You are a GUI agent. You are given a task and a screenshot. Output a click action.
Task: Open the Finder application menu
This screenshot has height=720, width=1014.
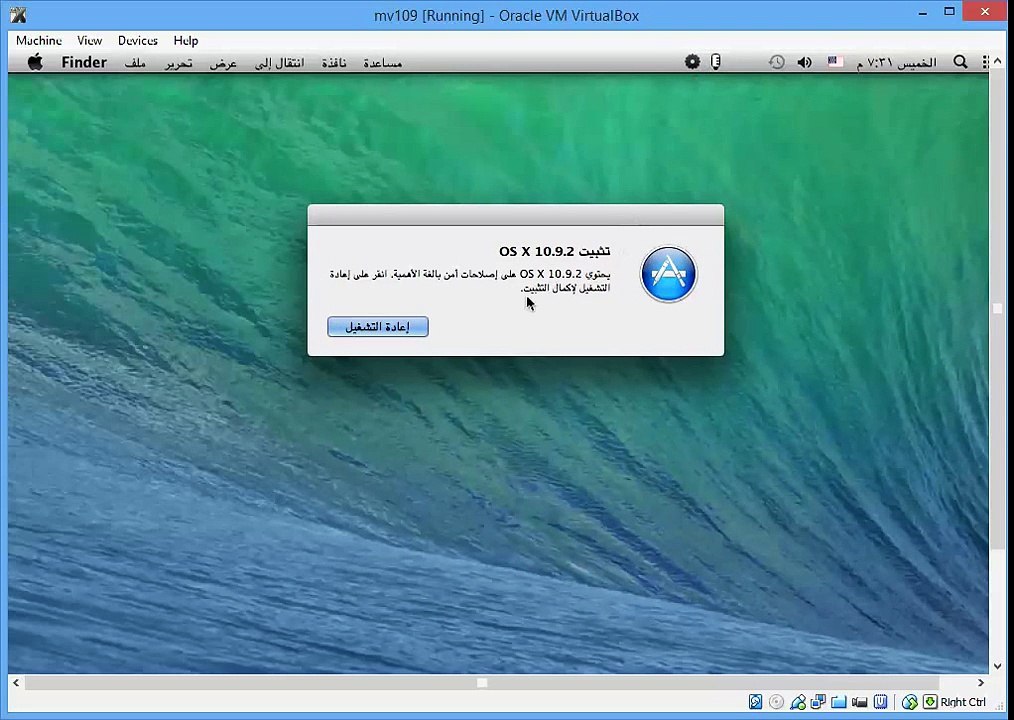pos(84,62)
